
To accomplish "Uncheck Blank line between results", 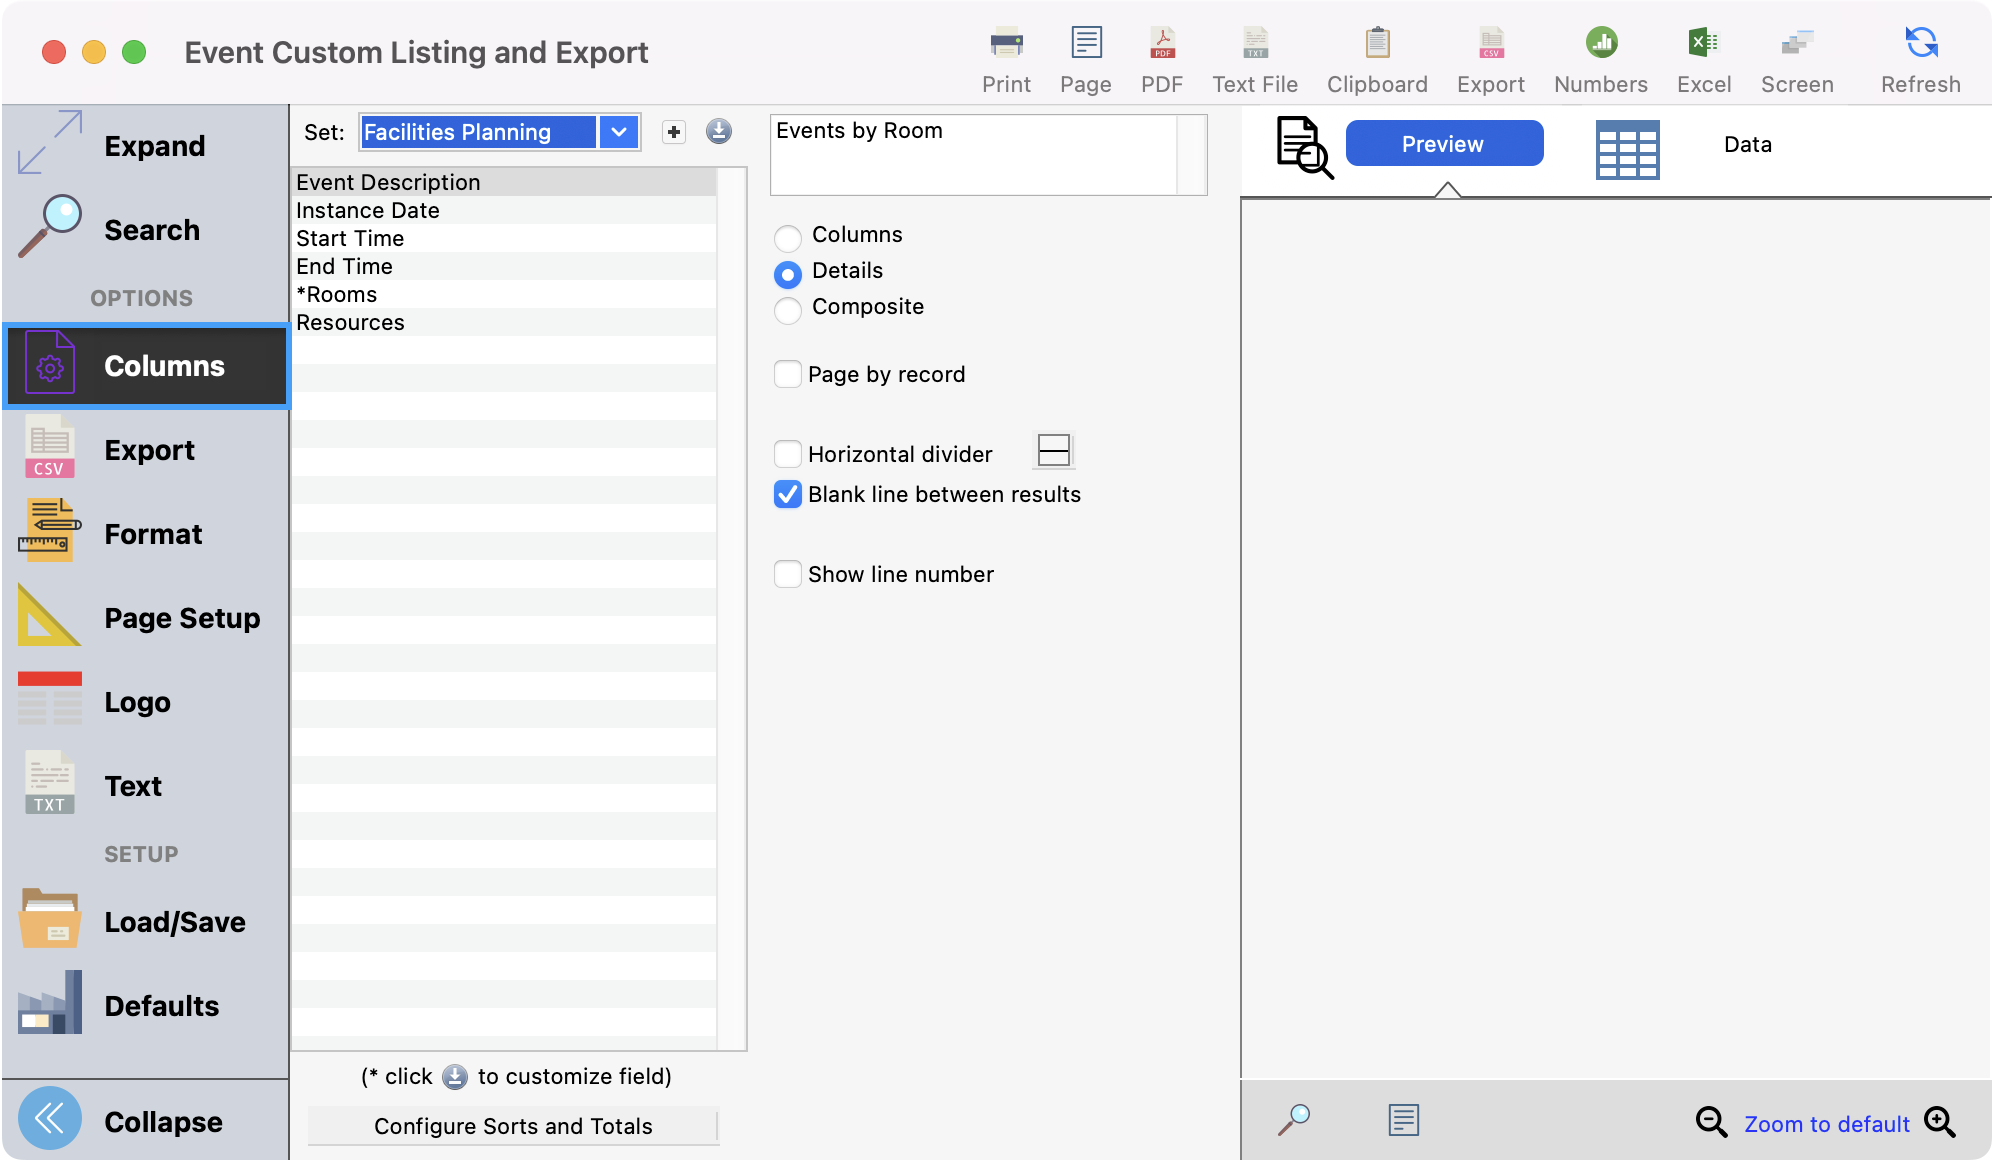I will (788, 495).
